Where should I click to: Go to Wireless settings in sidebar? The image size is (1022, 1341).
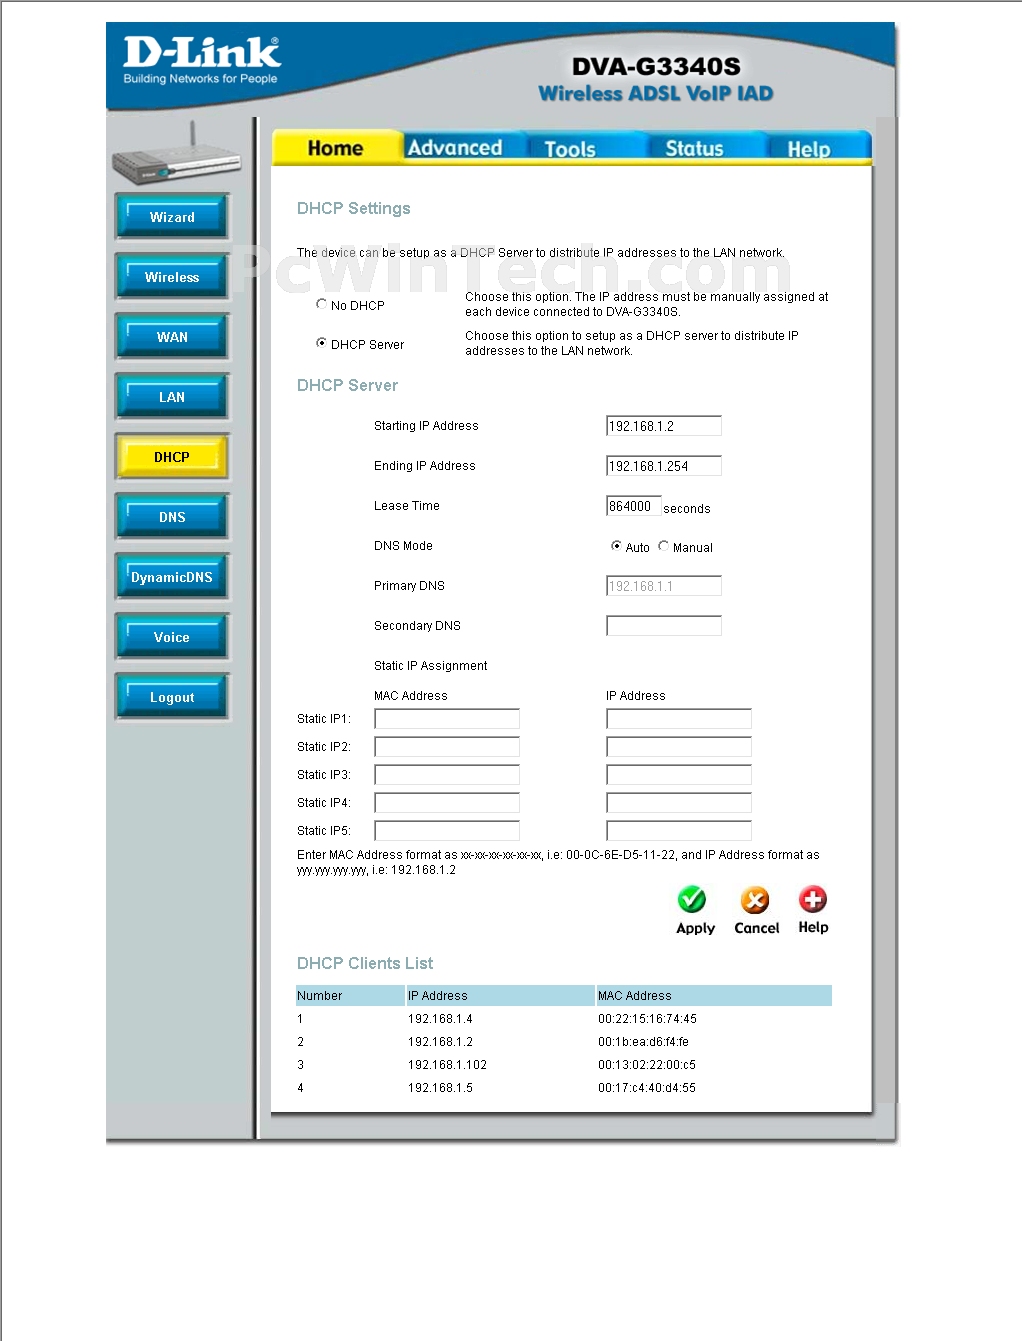pos(172,277)
